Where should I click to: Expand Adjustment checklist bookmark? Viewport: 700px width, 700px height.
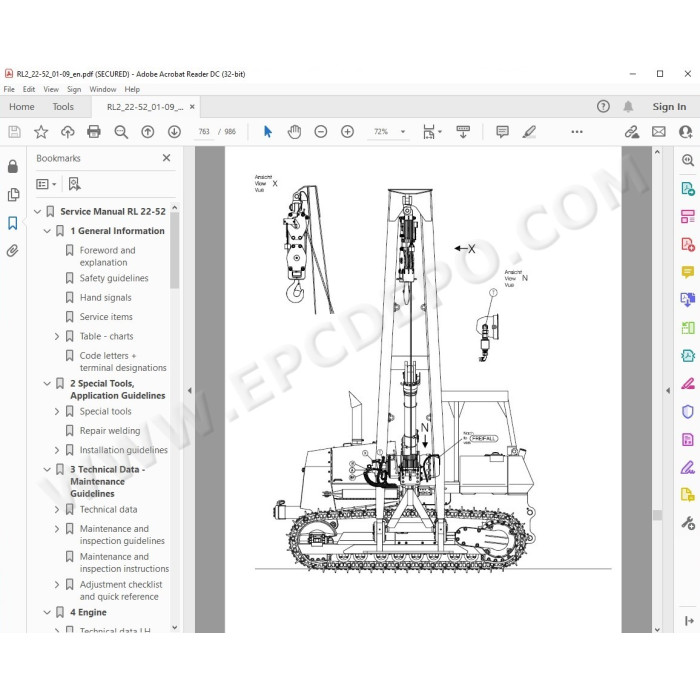[x=57, y=584]
